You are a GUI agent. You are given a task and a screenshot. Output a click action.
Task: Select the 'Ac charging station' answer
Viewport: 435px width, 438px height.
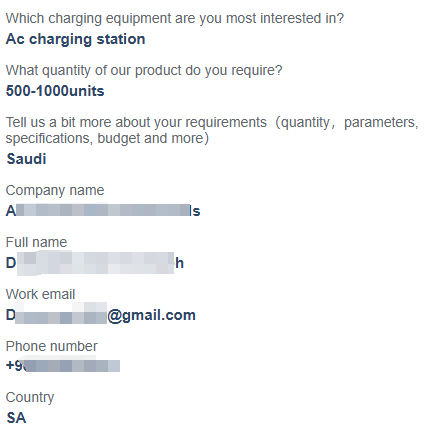click(76, 40)
